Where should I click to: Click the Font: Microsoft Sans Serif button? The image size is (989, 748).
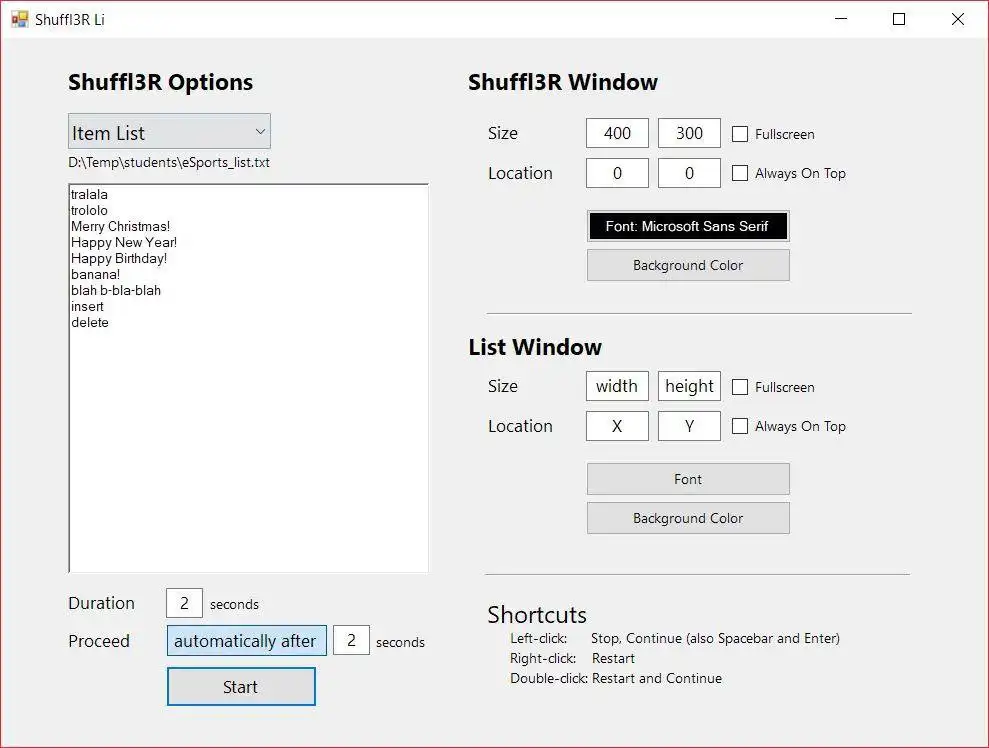pyautogui.click(x=688, y=226)
